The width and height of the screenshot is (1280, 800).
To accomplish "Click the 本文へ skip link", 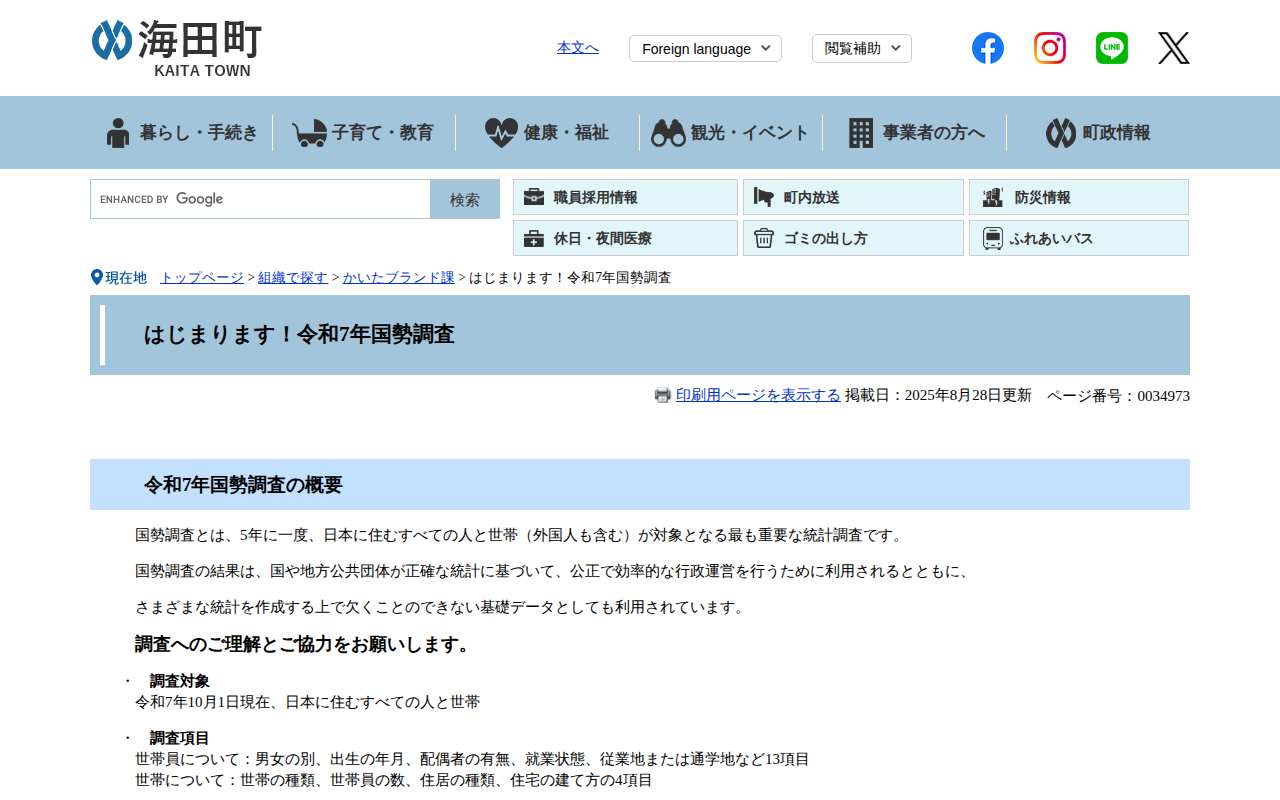I will (x=577, y=46).
